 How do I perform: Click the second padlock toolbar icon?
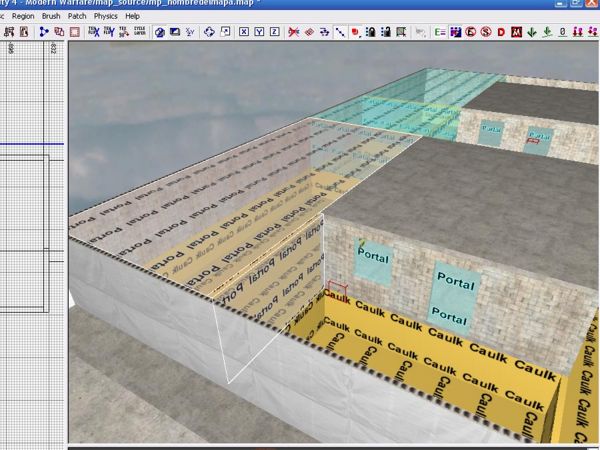(386, 32)
